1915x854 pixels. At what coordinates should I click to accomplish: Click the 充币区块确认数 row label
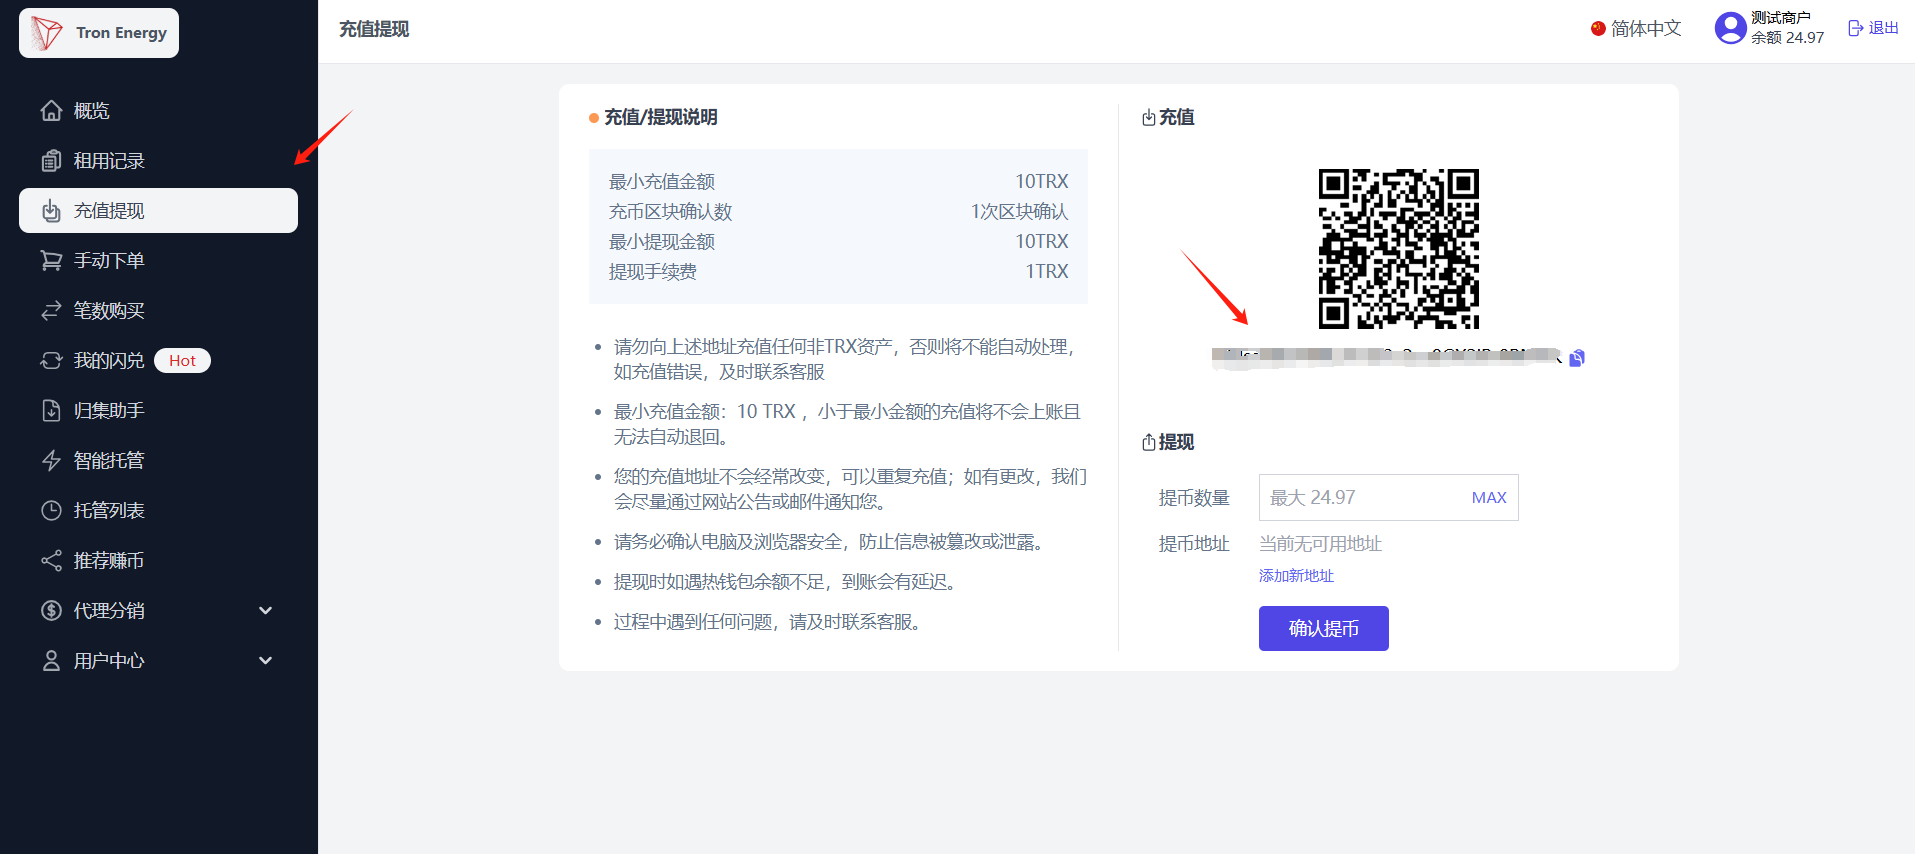tap(671, 212)
